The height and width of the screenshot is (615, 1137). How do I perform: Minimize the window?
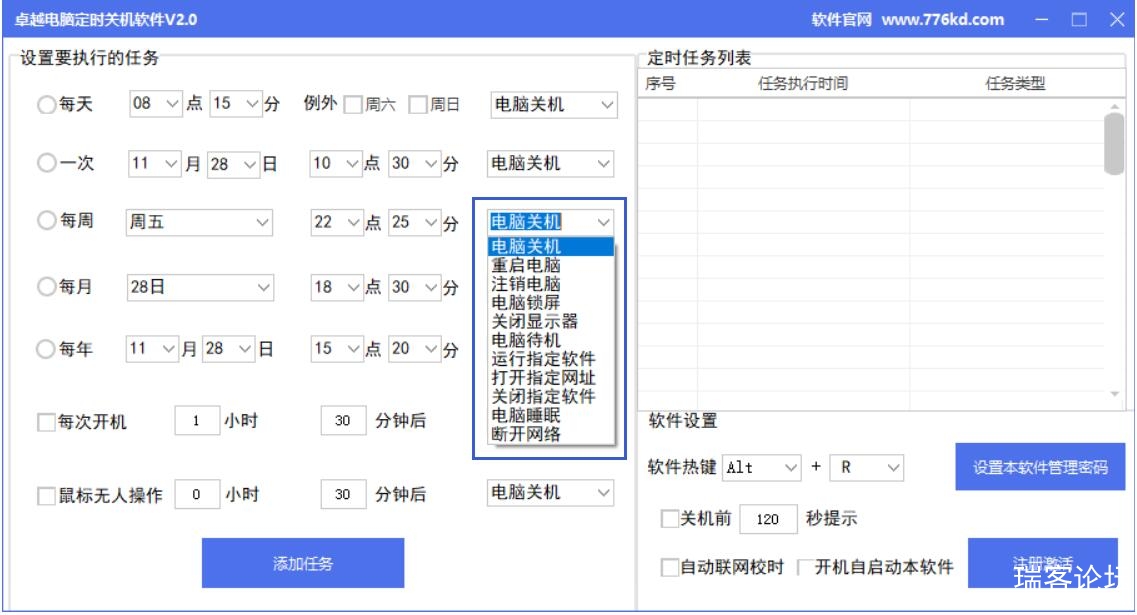tap(1042, 20)
